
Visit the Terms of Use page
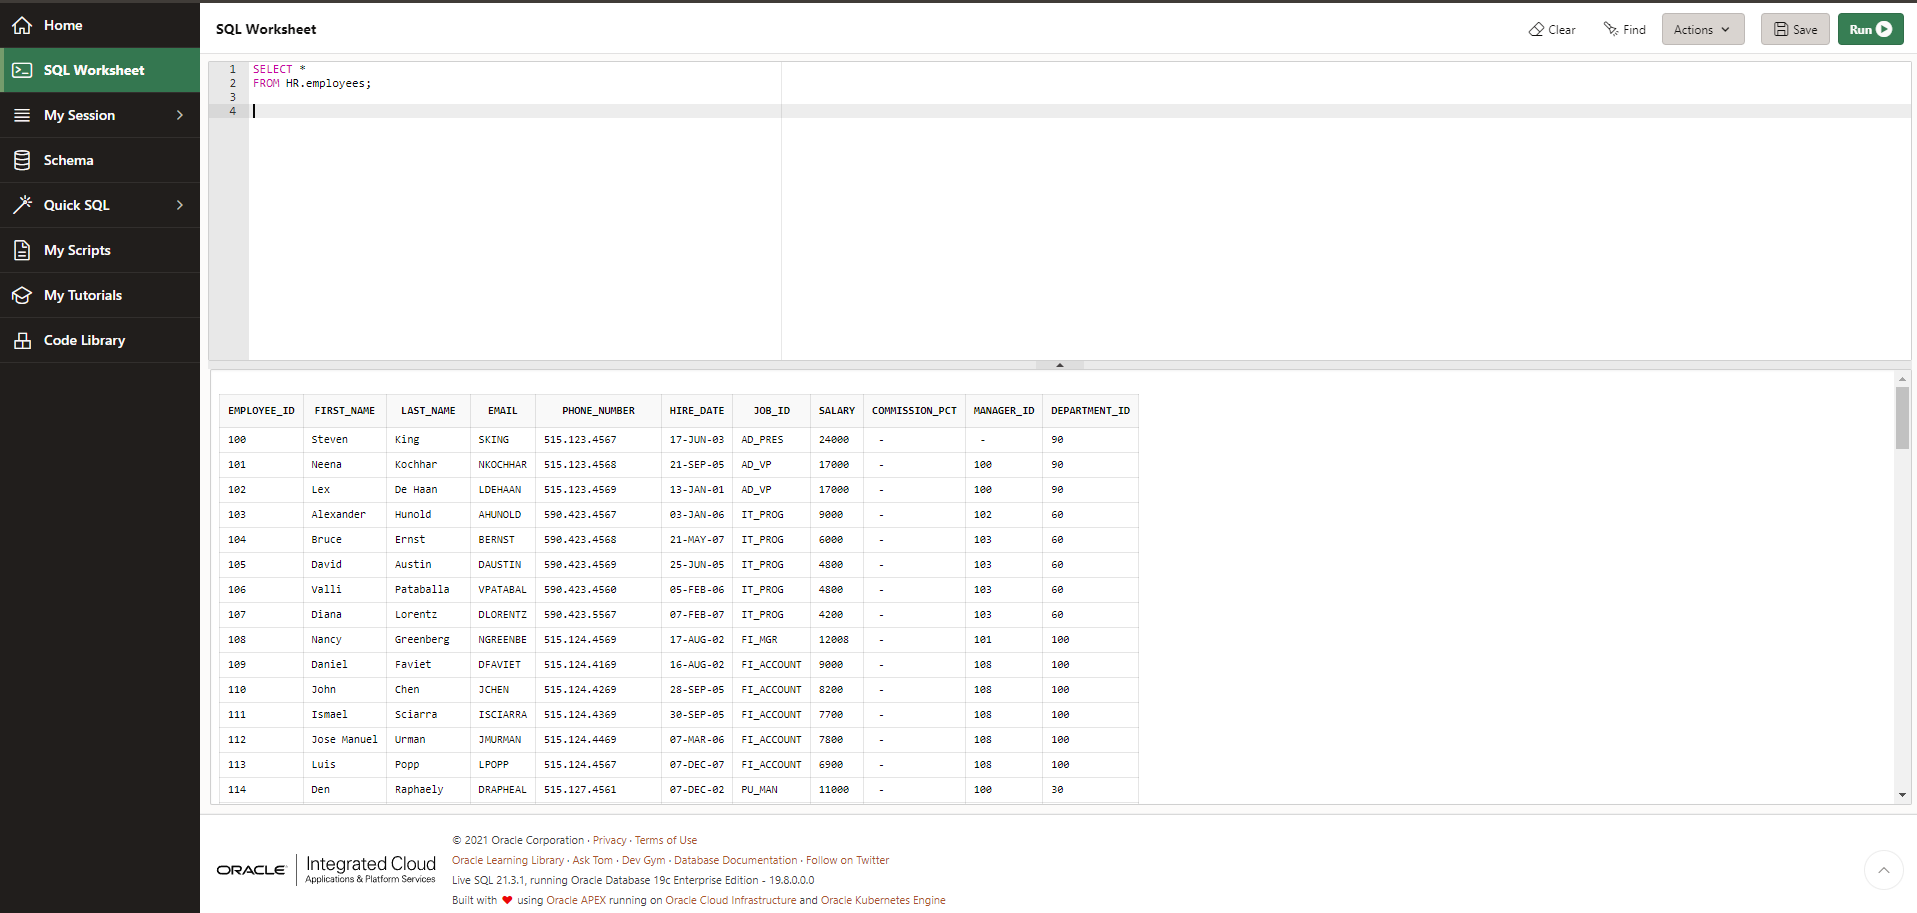[x=666, y=840]
